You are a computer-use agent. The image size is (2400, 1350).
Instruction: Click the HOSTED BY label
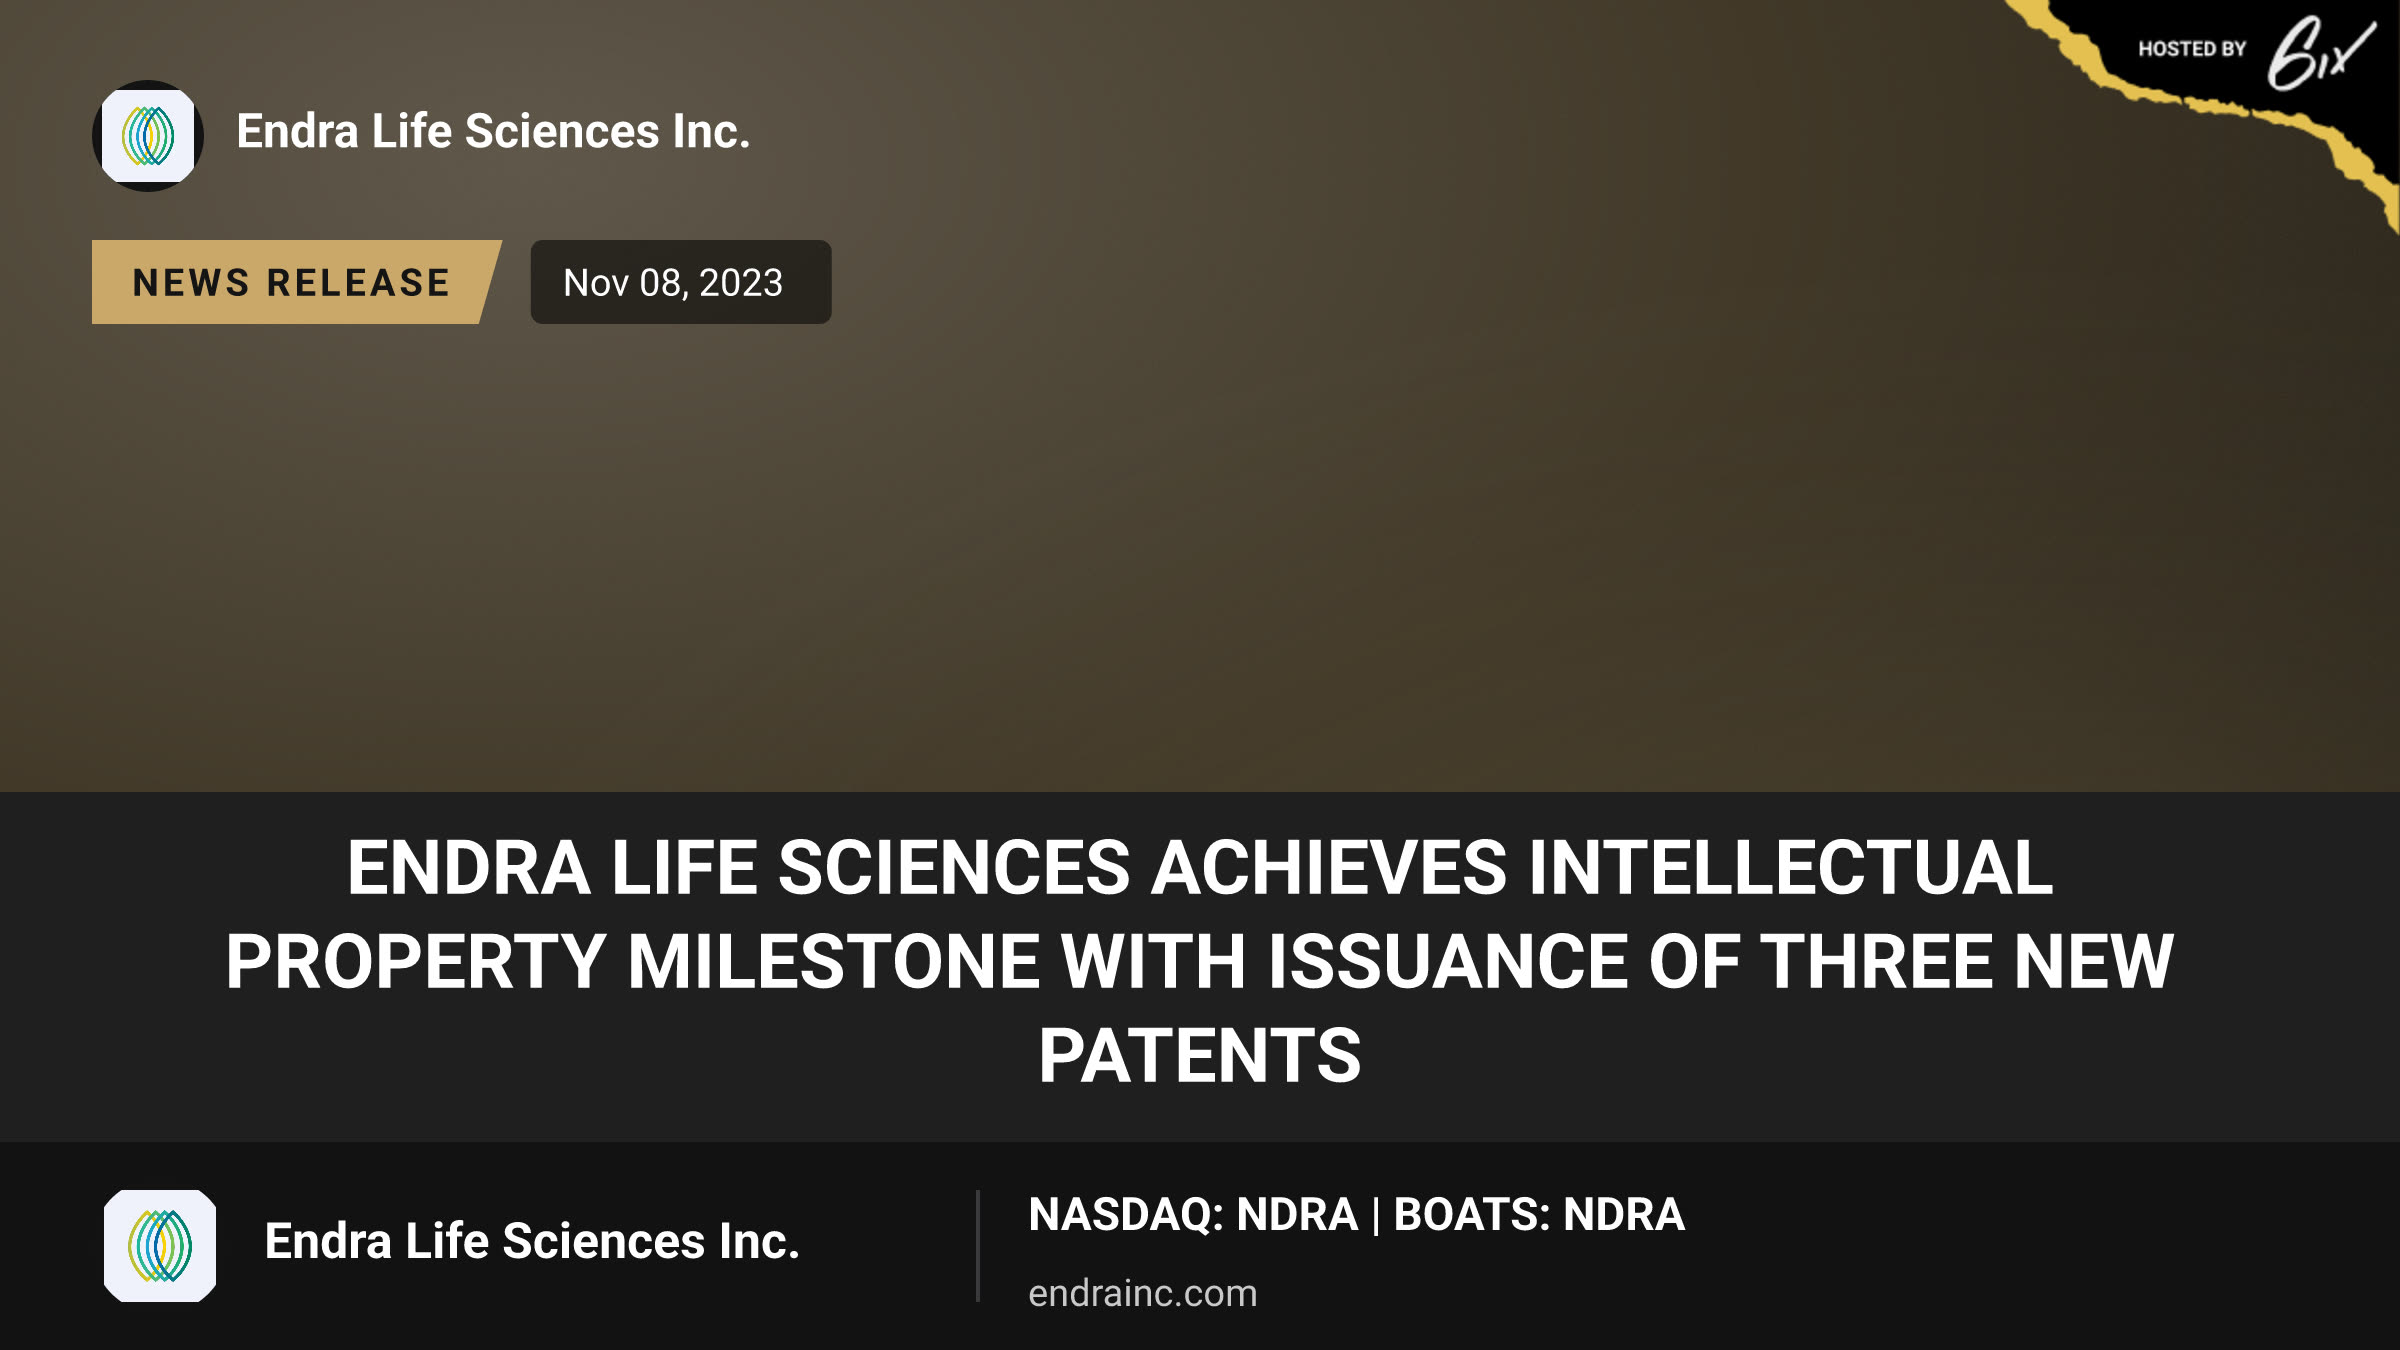coord(2192,49)
